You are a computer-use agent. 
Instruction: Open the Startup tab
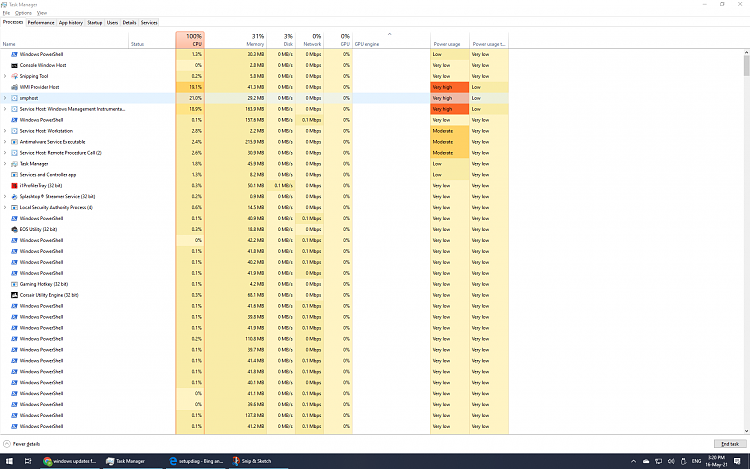click(x=94, y=21)
